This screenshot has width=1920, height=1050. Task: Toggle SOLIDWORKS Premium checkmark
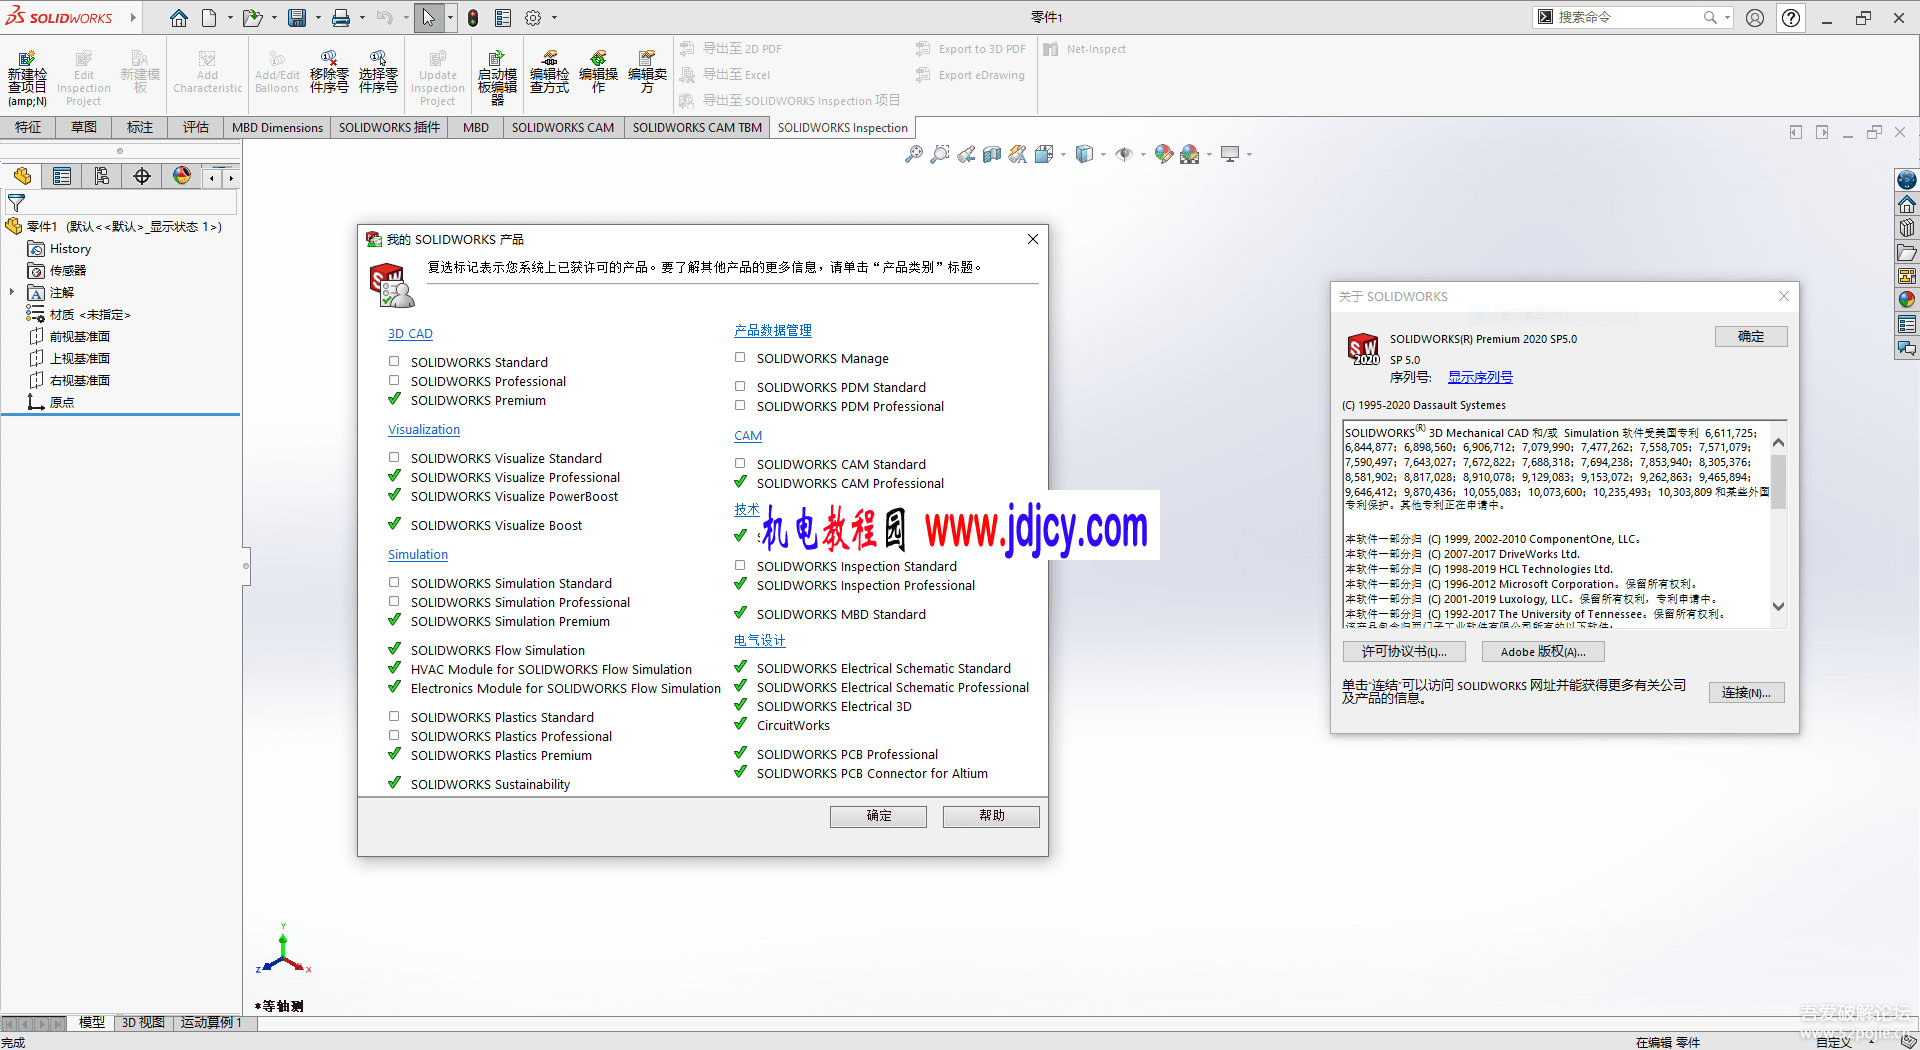tap(394, 399)
